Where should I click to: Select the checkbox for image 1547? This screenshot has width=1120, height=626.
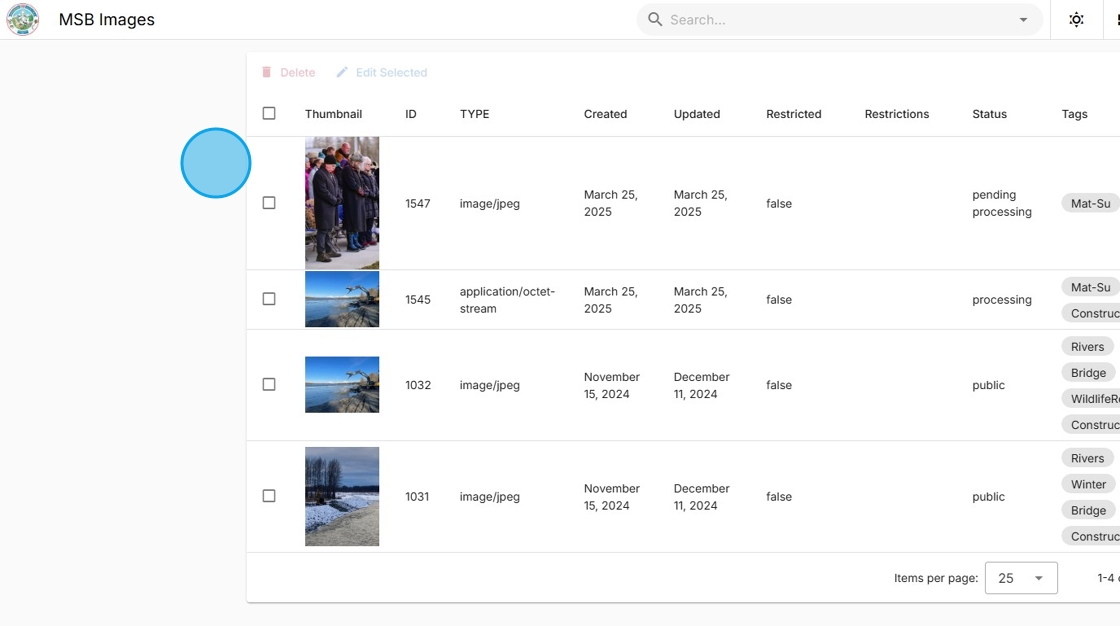click(269, 203)
